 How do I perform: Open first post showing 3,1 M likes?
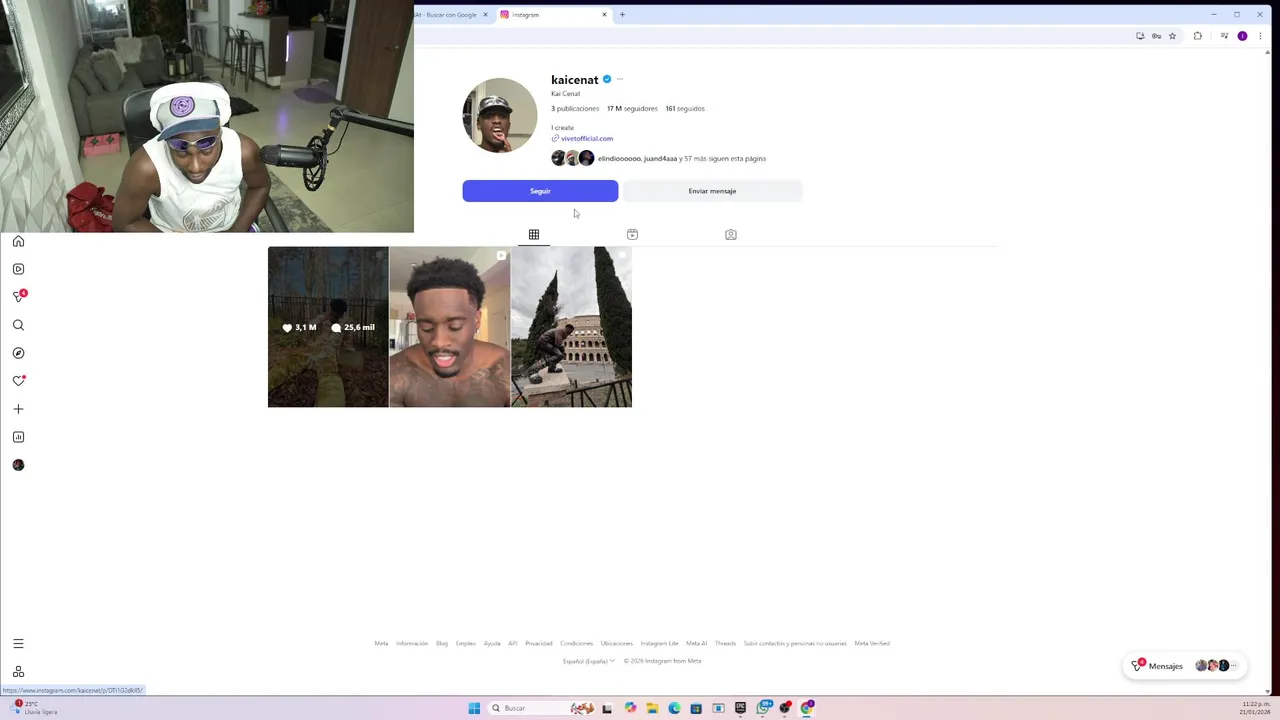coord(328,327)
